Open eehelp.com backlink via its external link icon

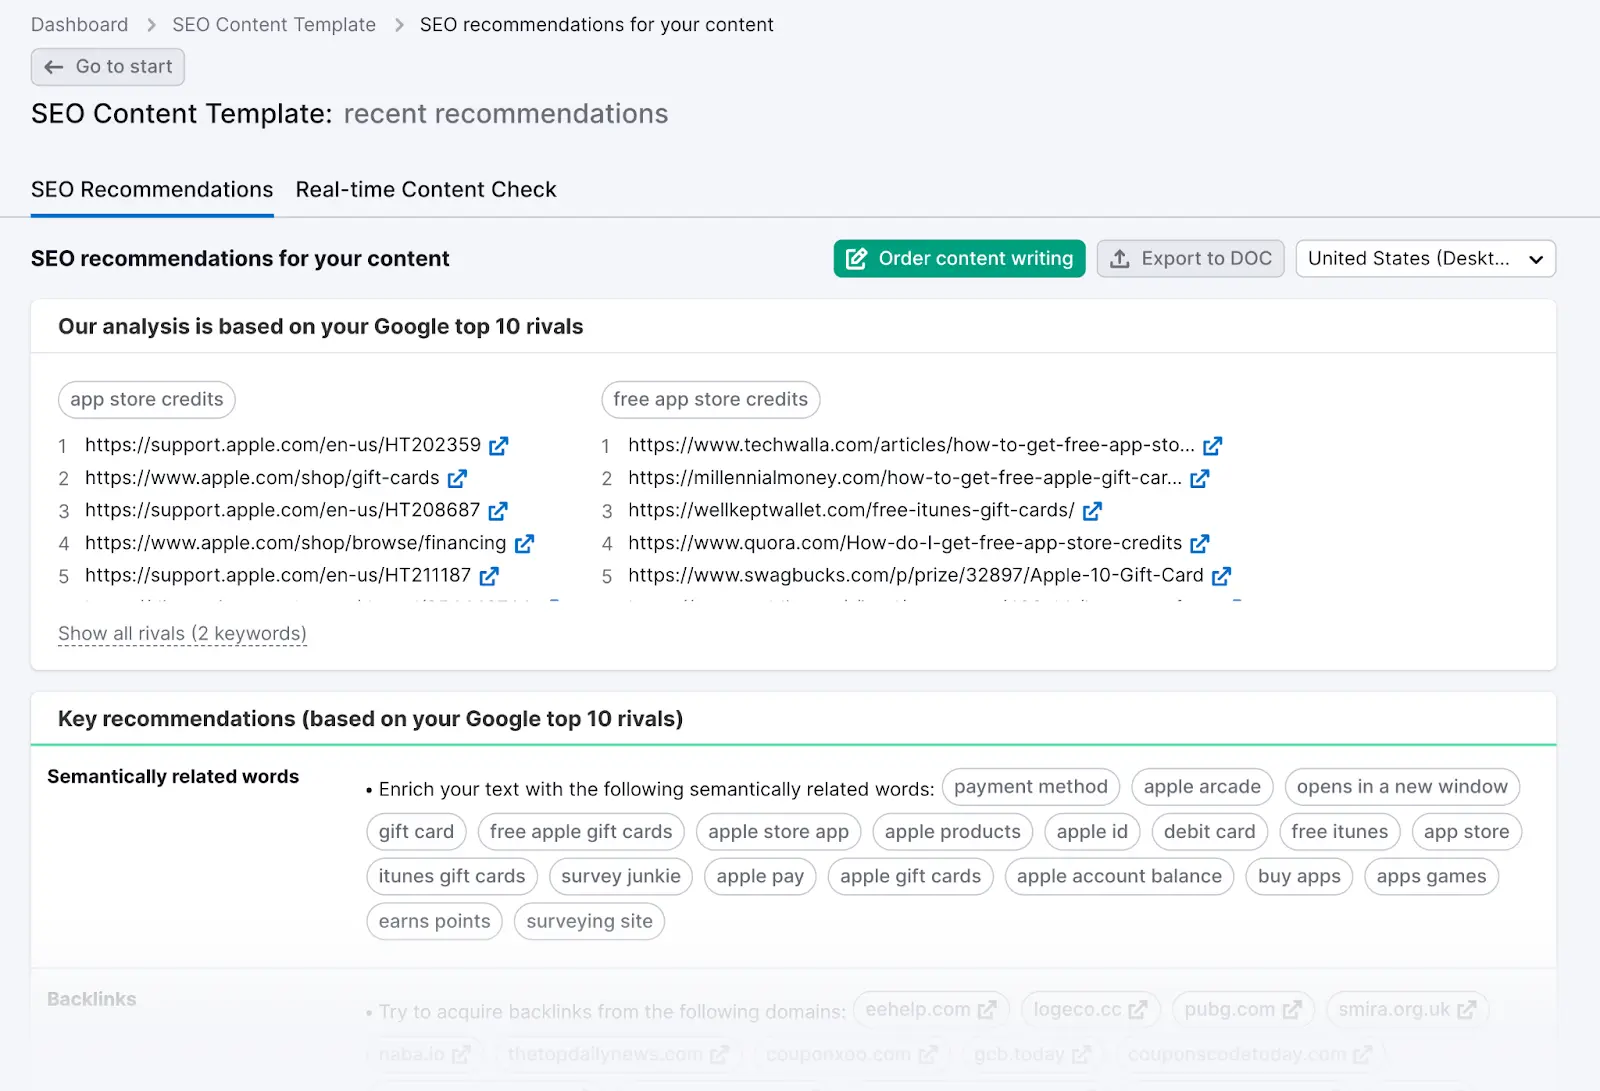(988, 1009)
